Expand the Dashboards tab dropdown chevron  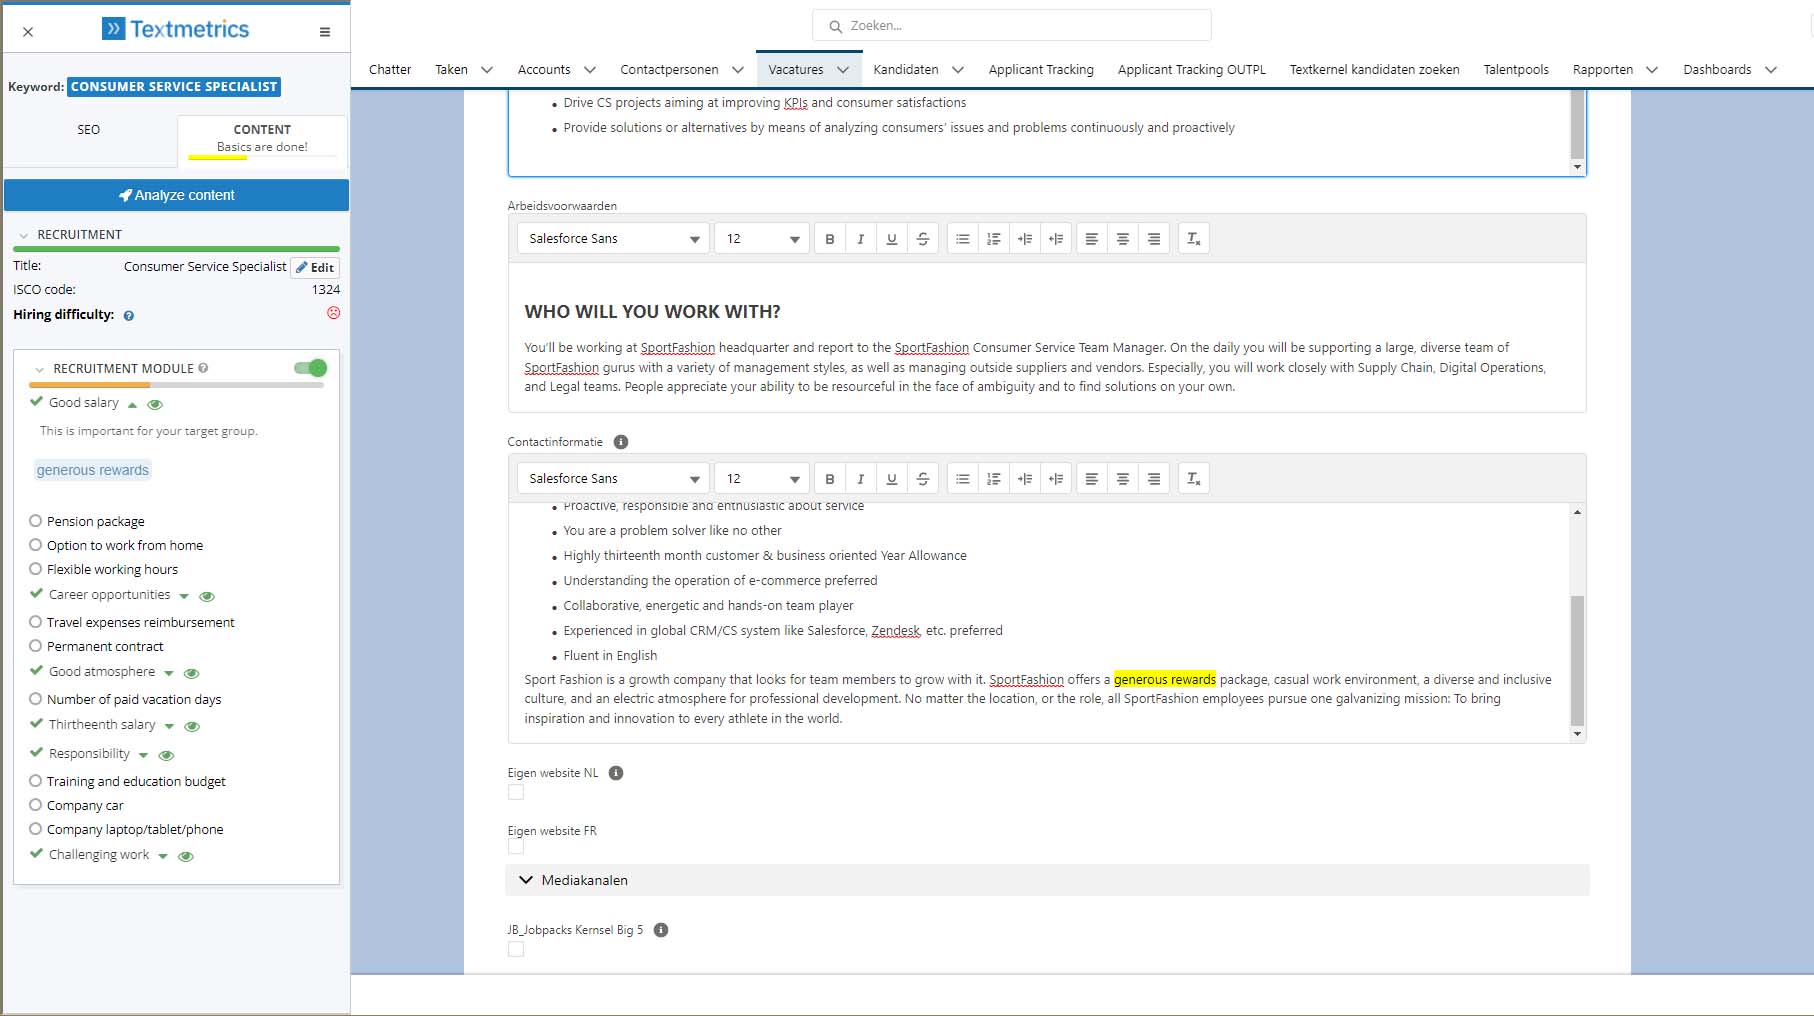click(x=1771, y=70)
